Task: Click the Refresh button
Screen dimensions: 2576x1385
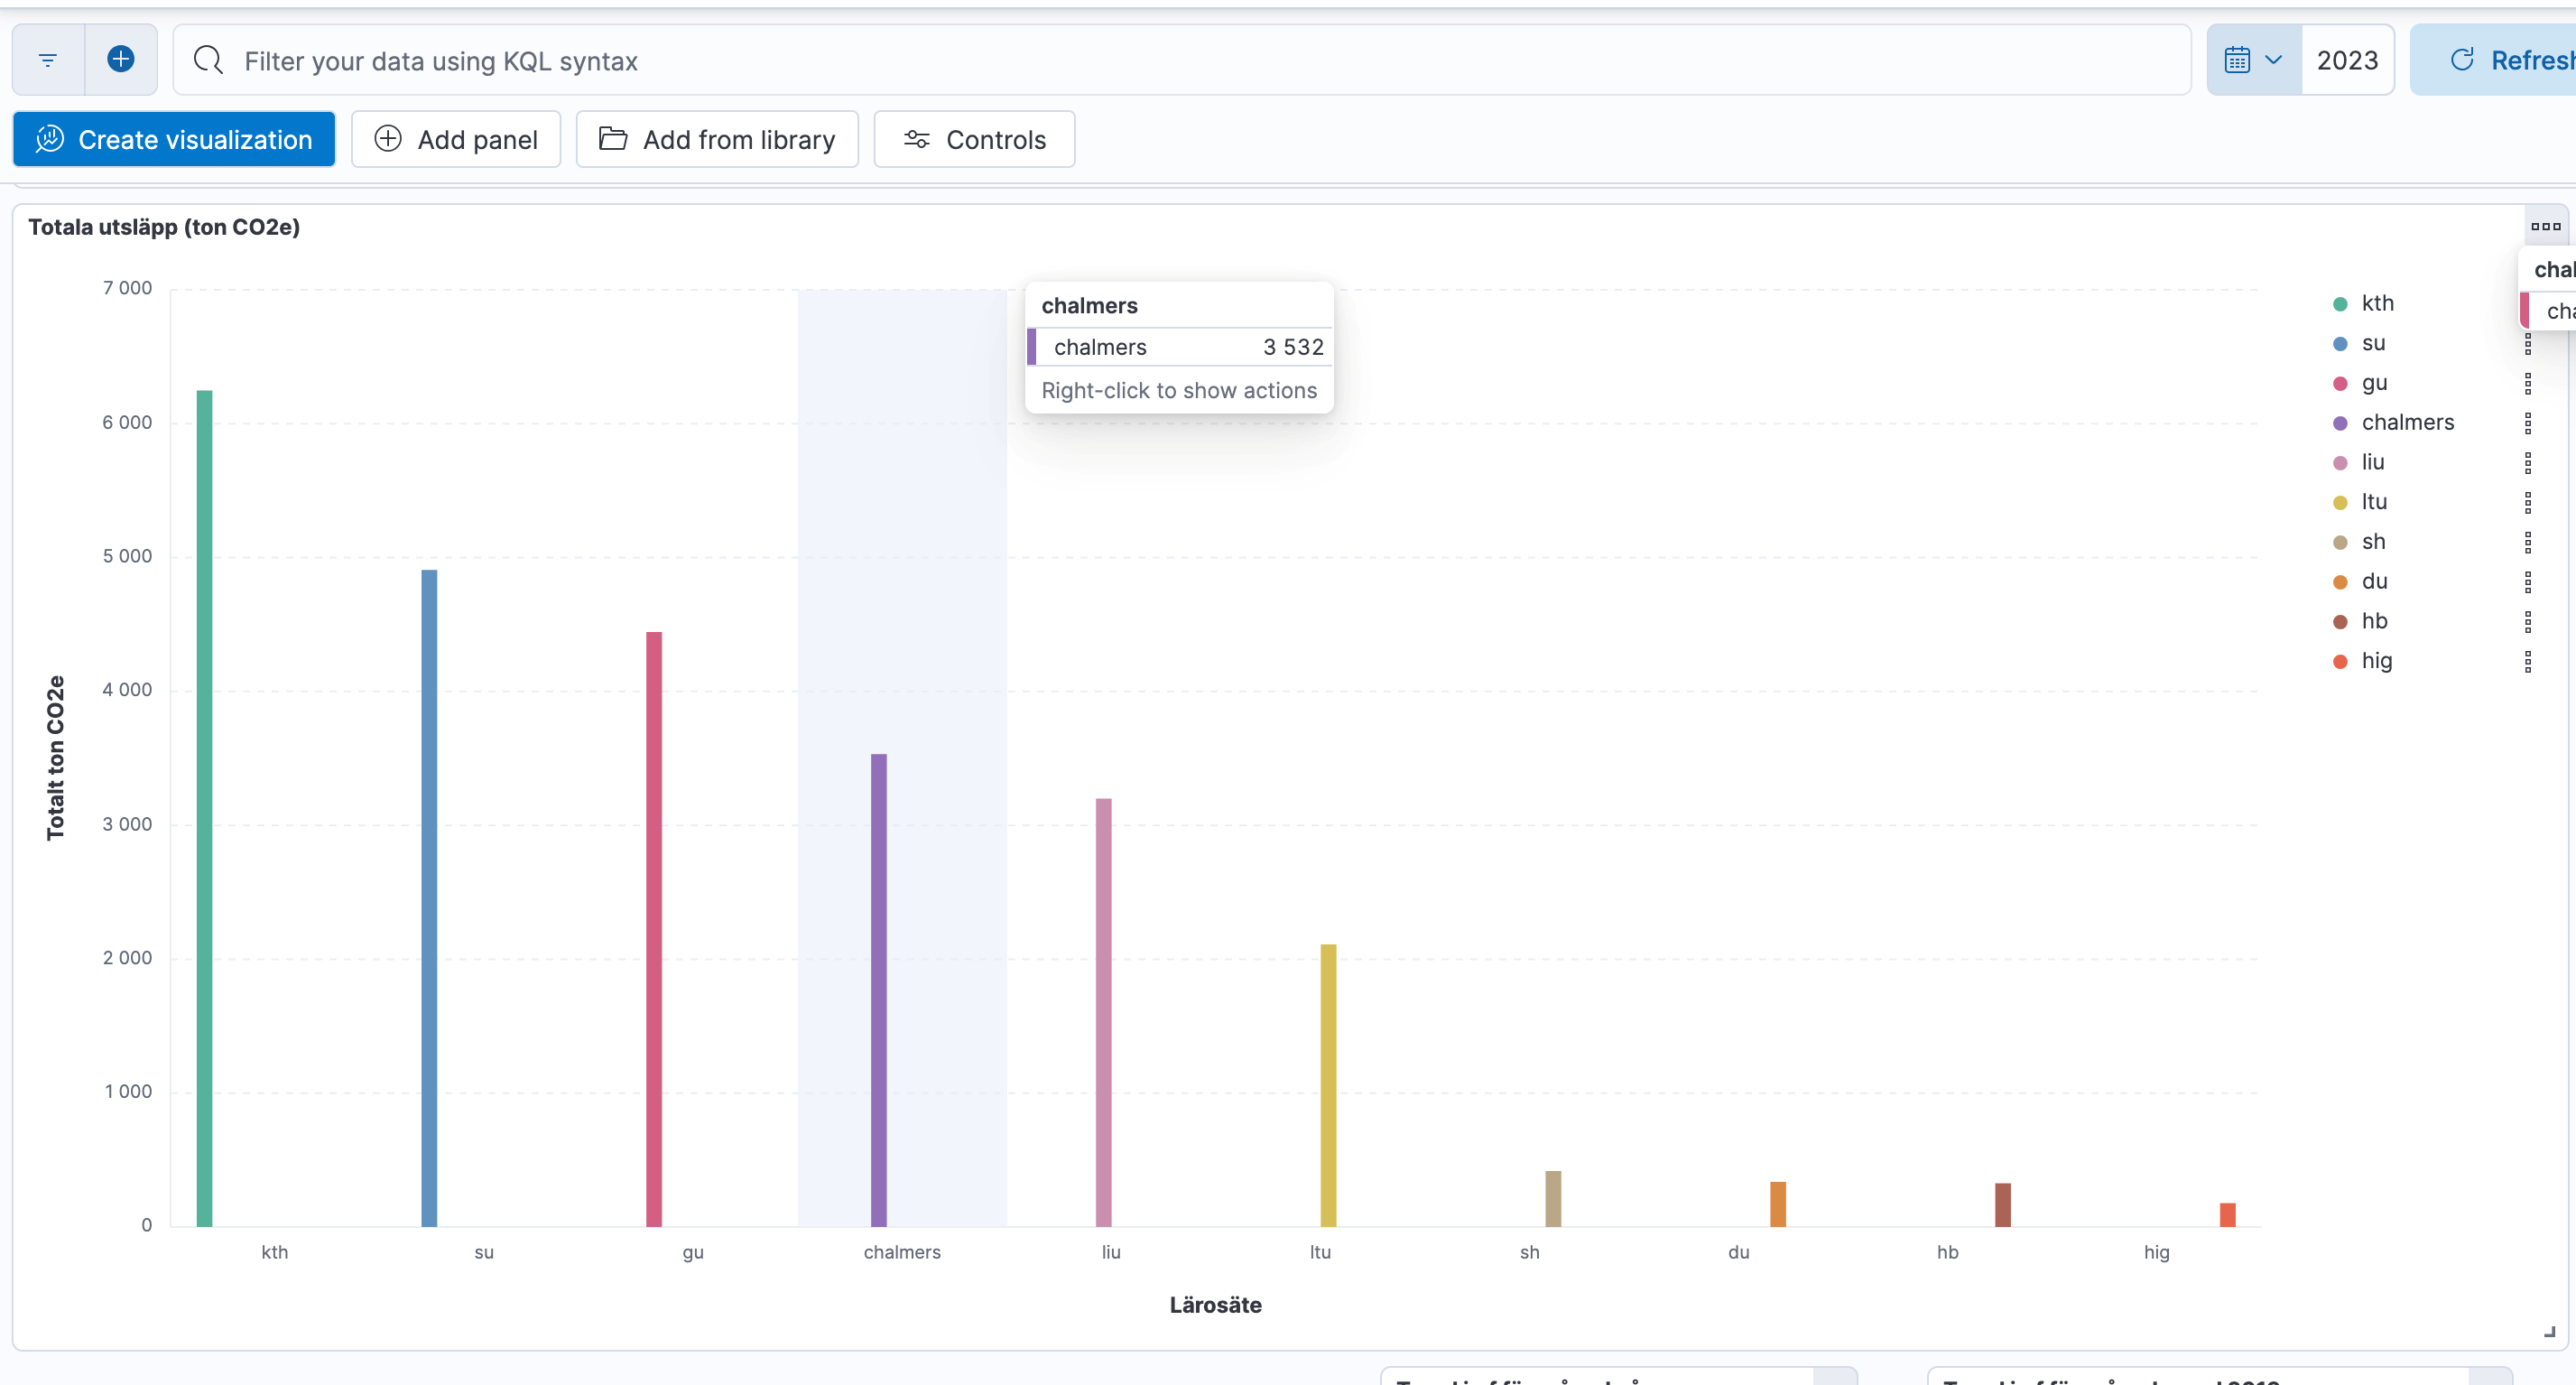Action: 2510,60
